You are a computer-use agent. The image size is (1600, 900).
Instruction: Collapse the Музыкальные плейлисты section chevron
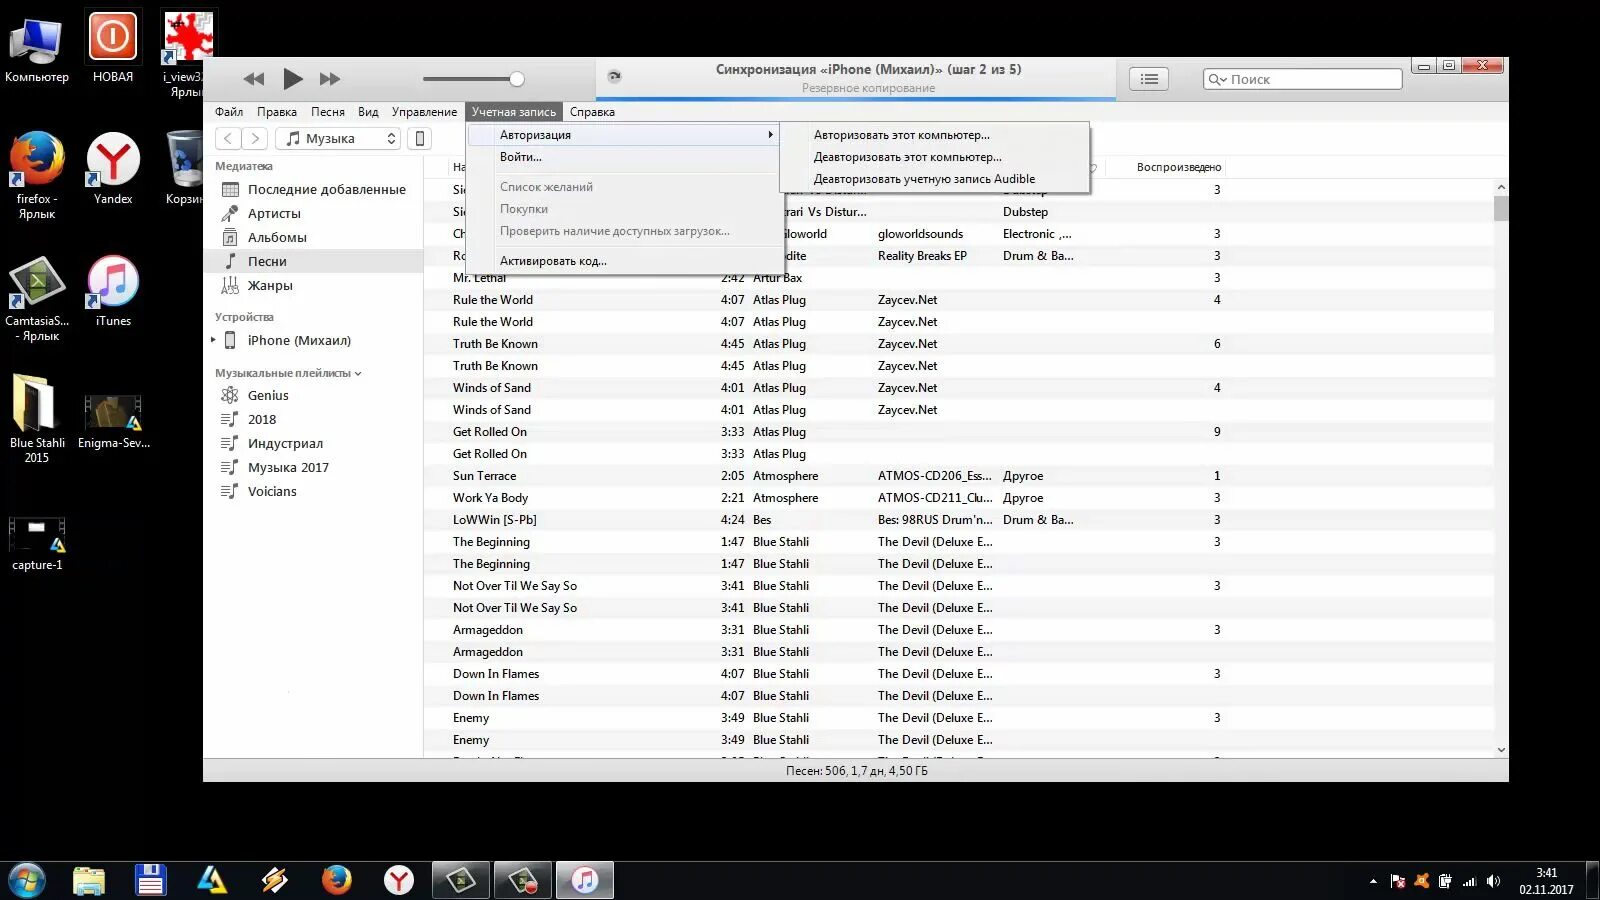(x=358, y=374)
